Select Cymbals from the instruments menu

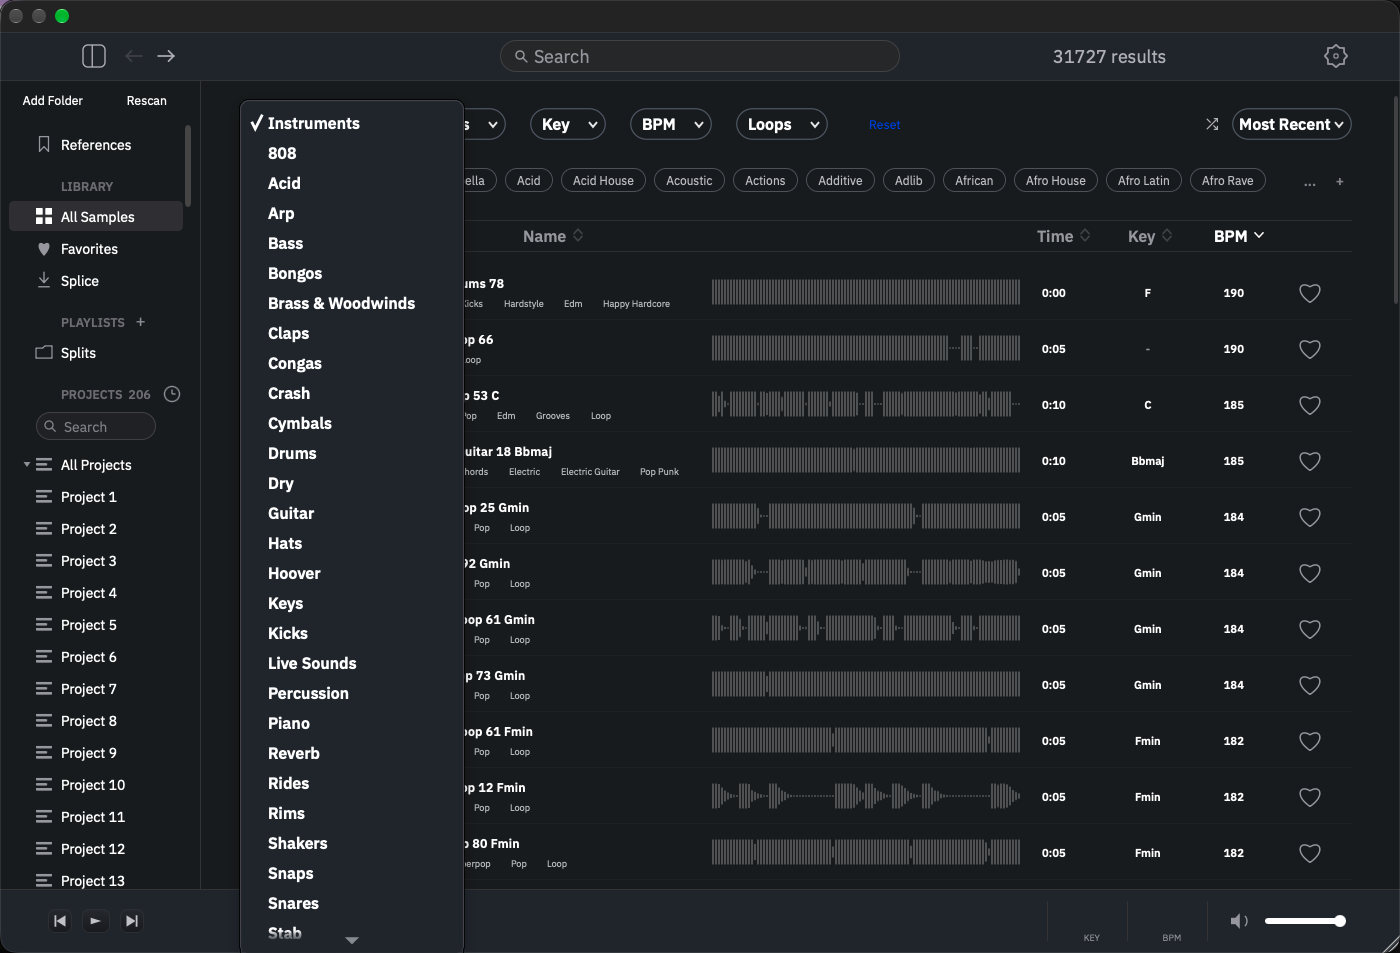[352, 423]
